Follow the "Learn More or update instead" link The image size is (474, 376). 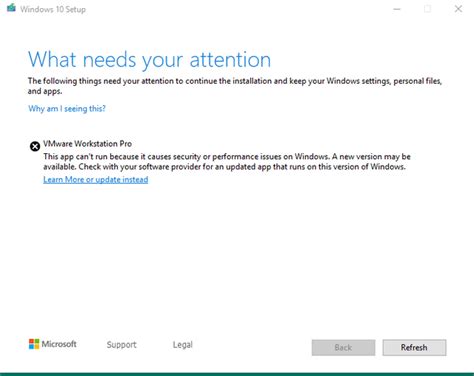click(96, 180)
